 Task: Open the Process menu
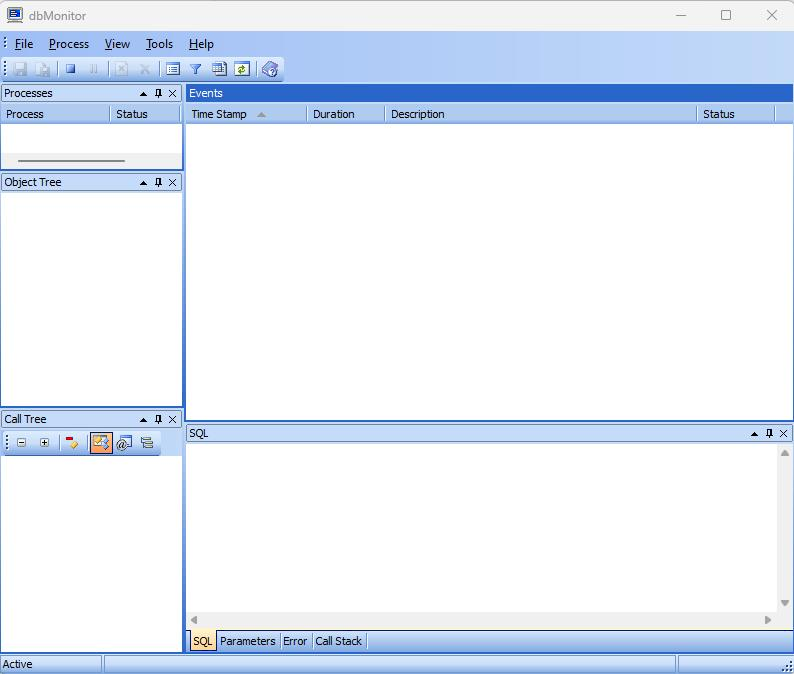[69, 44]
